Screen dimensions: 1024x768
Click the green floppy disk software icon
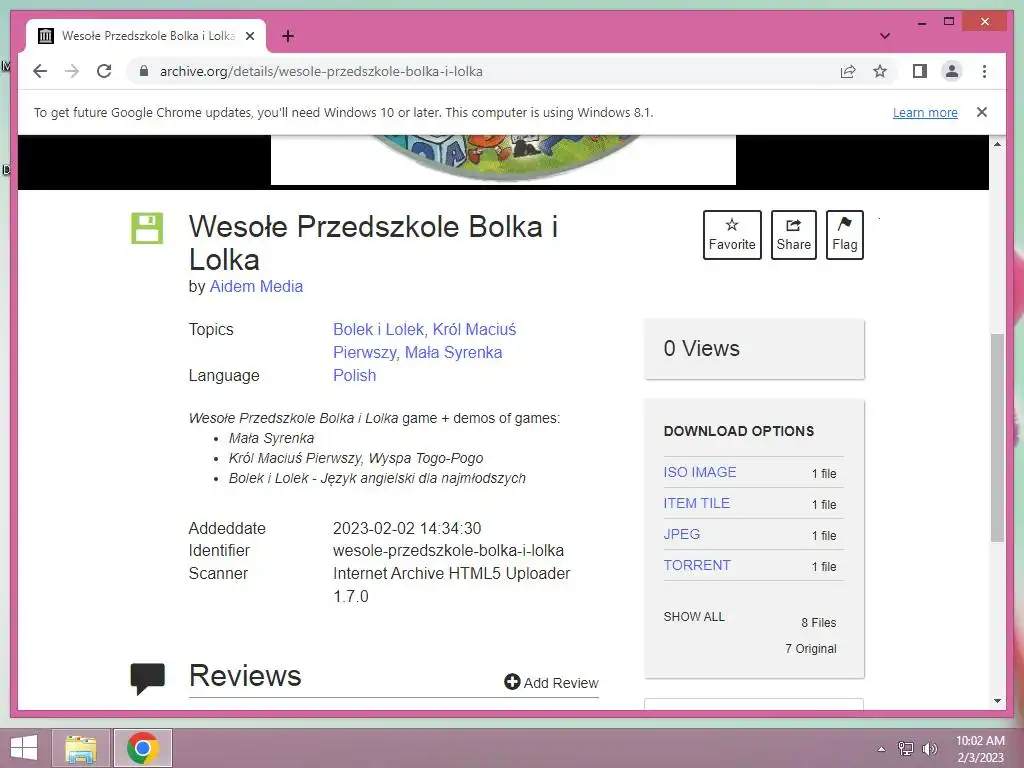pos(147,228)
